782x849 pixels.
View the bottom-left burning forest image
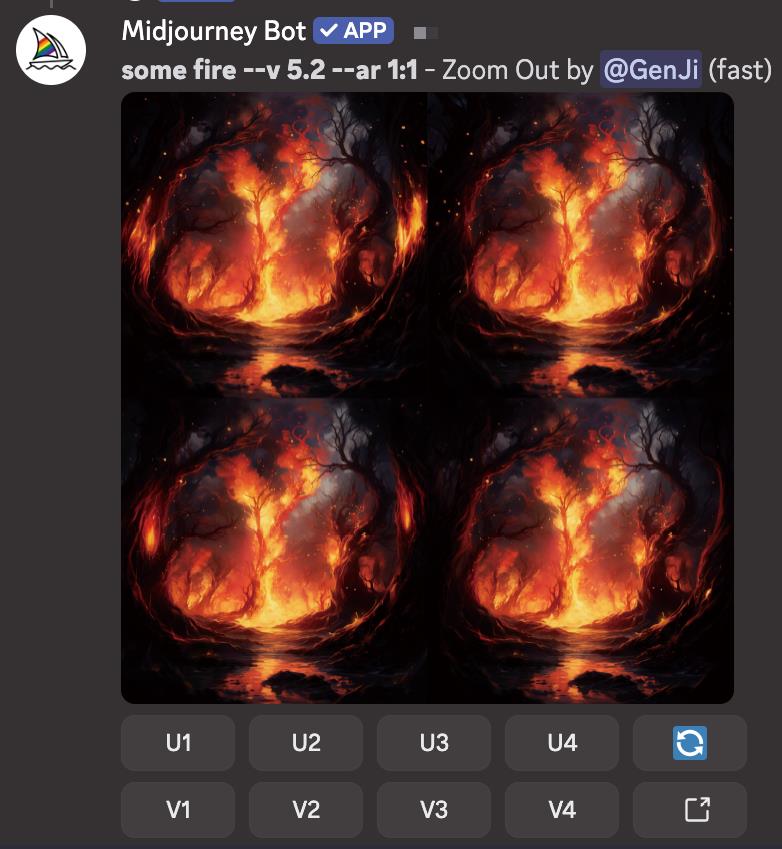point(274,551)
